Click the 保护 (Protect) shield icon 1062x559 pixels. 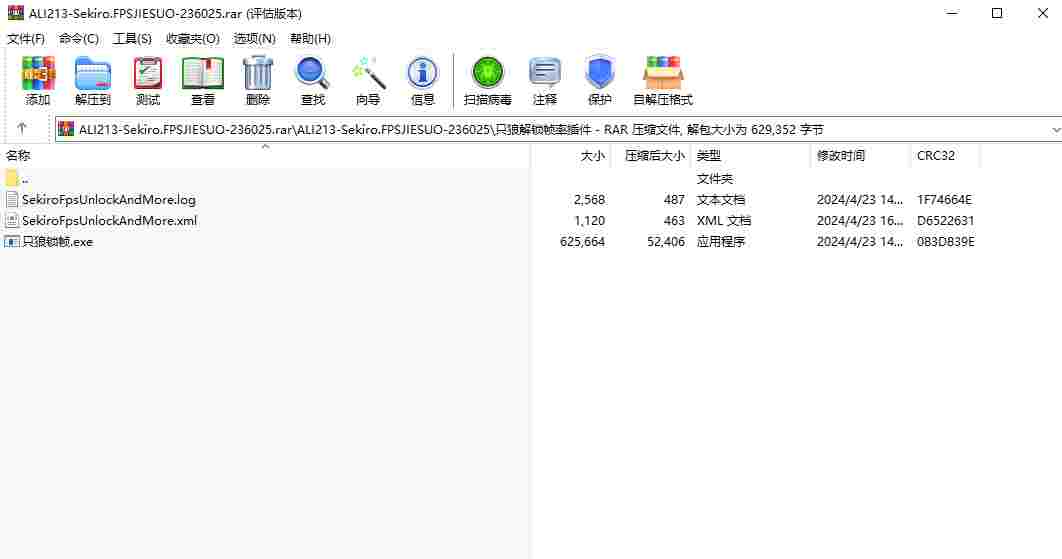pyautogui.click(x=599, y=73)
